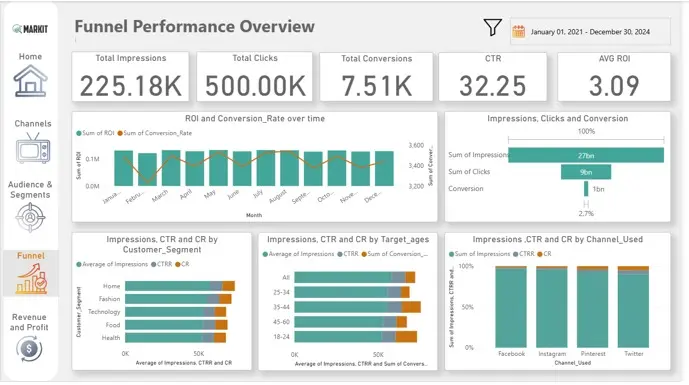The image size is (689, 385).
Task: Click the 2.7% funnel percentage label
Action: coord(586,214)
